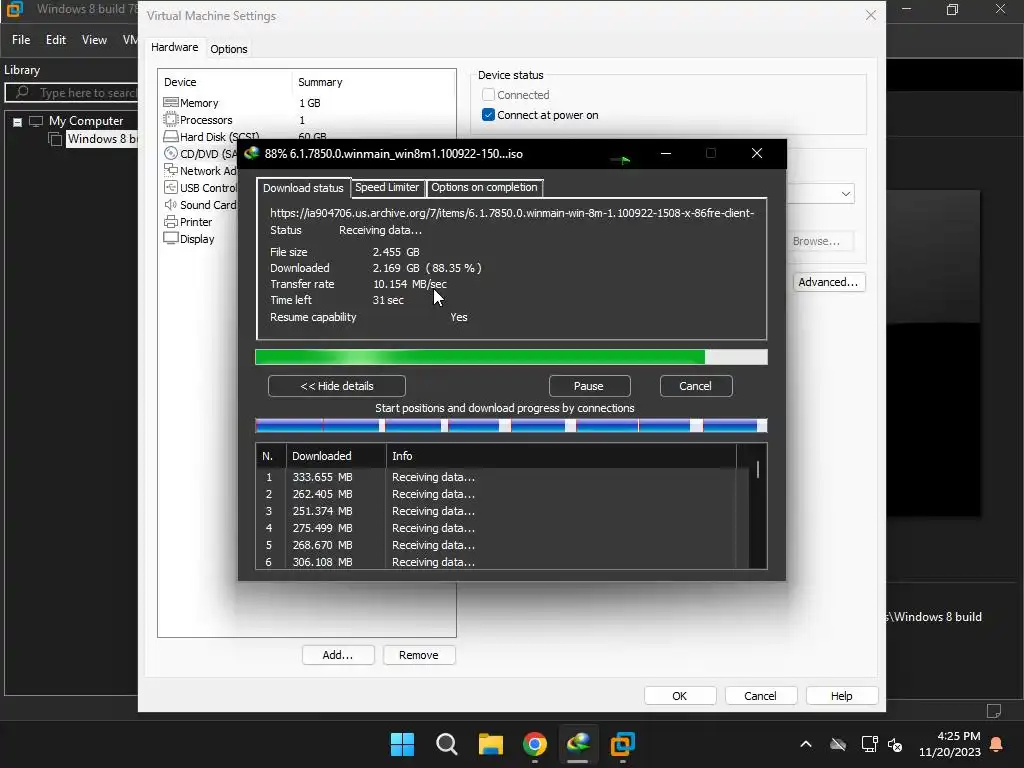Collapse the My Computer tree node
Image resolution: width=1024 pixels, height=768 pixels.
(18, 121)
